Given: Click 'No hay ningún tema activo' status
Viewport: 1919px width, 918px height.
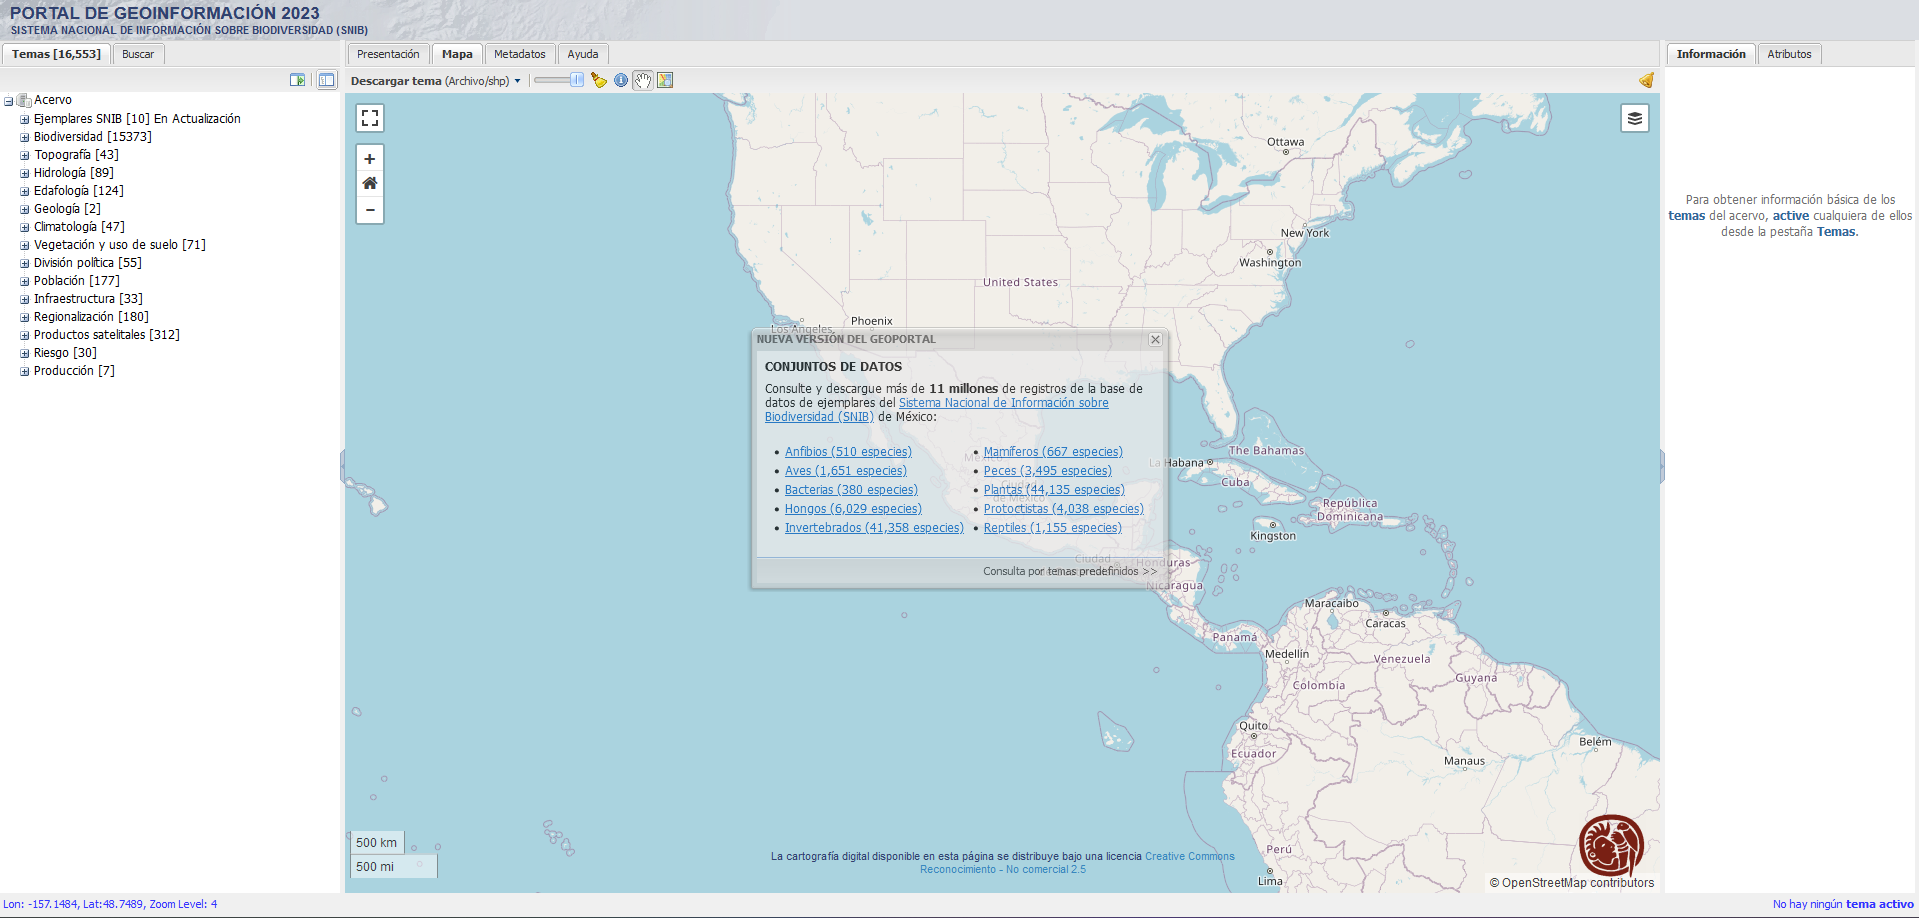Looking at the screenshot, I should coord(1843,904).
